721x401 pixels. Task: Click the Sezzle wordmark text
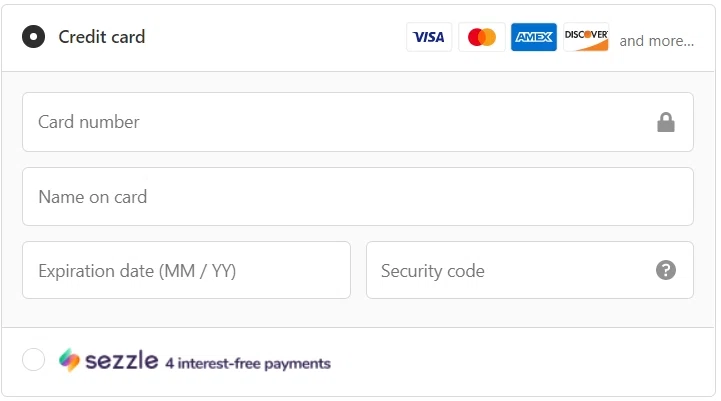[122, 361]
